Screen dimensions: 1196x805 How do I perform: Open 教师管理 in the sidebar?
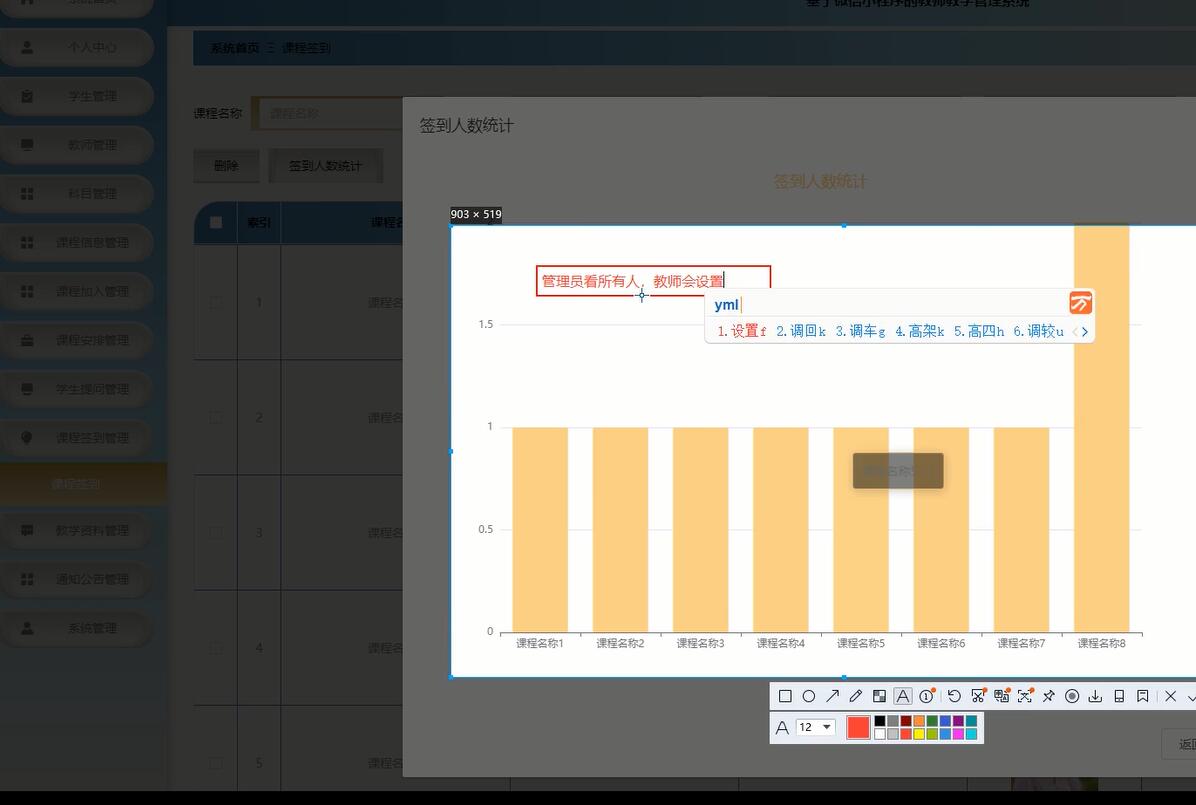(x=76, y=145)
